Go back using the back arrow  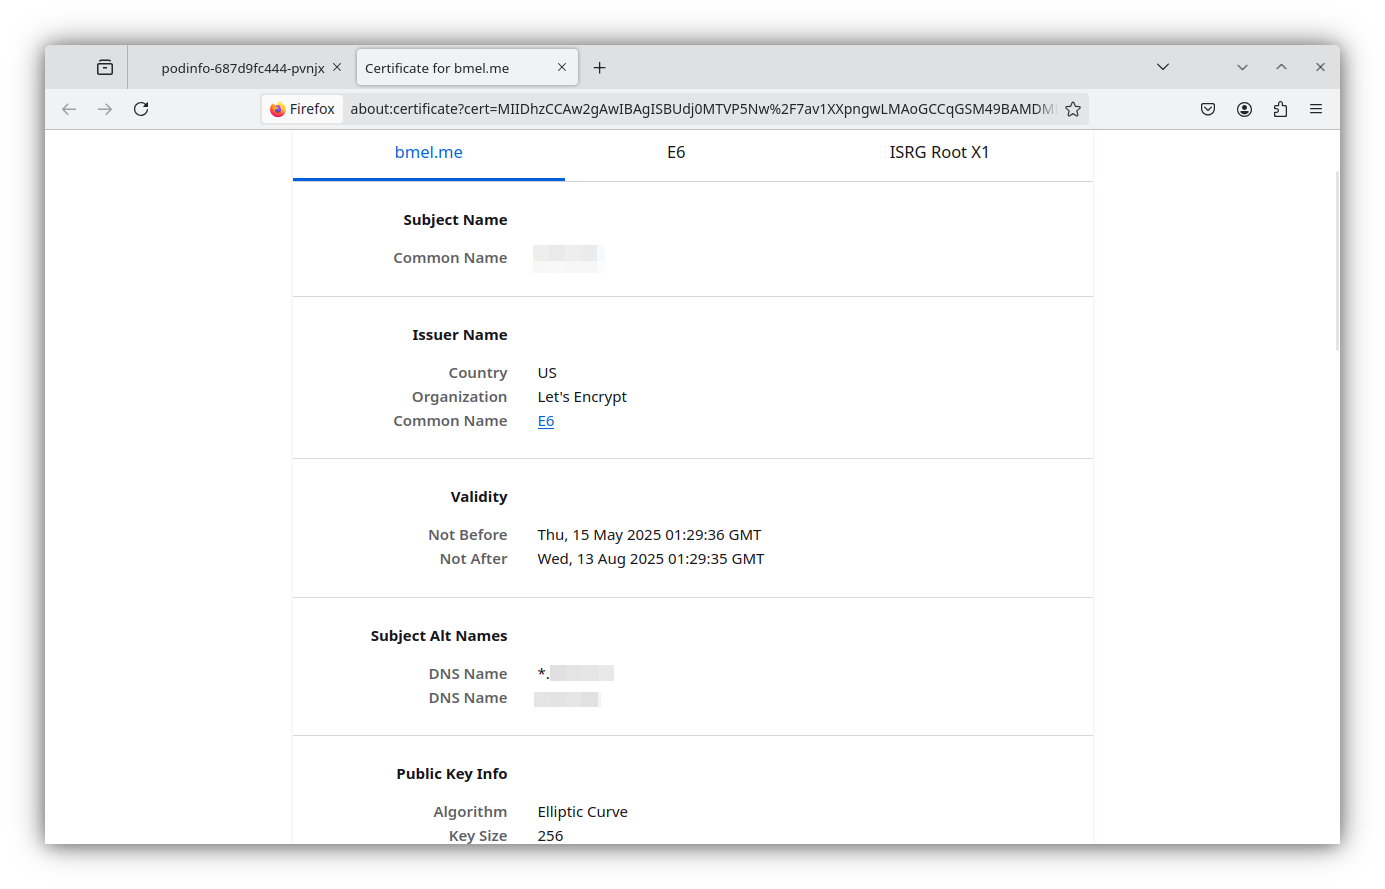(69, 109)
